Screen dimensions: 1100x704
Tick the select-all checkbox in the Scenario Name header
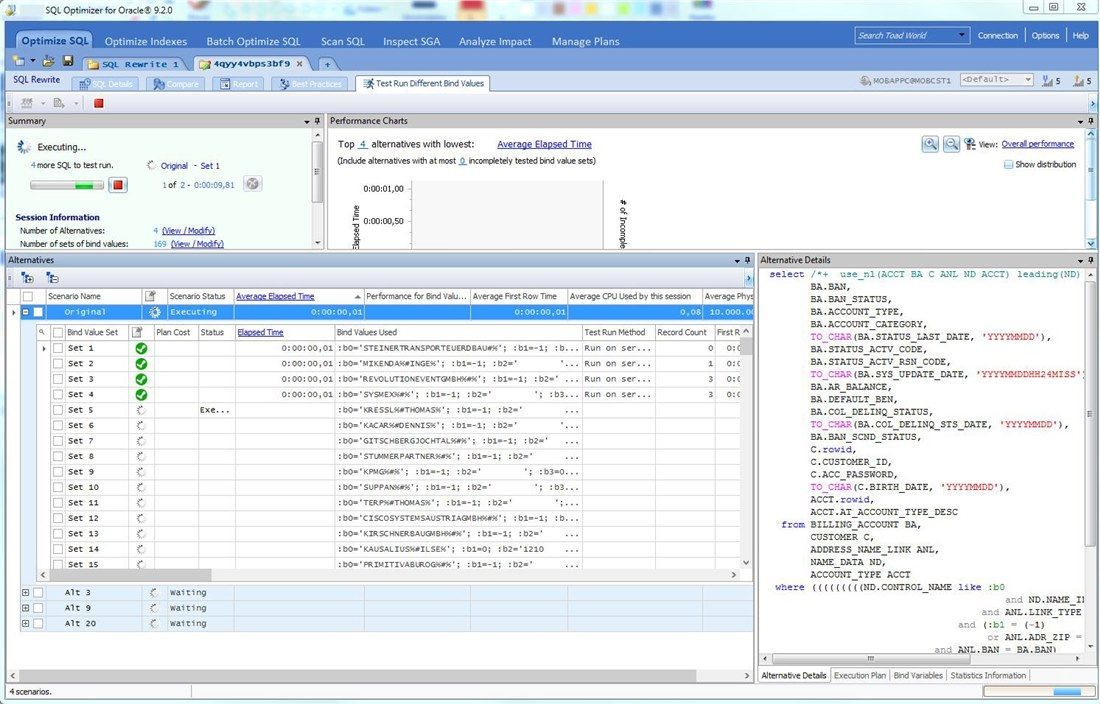click(x=27, y=297)
